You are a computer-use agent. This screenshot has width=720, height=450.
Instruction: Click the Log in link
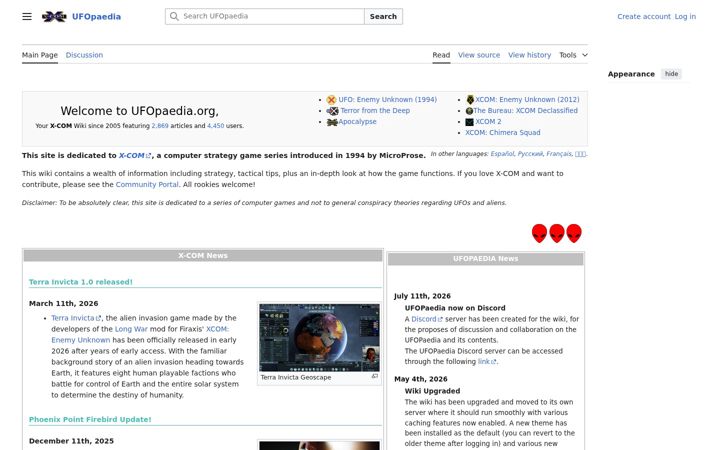[685, 17]
